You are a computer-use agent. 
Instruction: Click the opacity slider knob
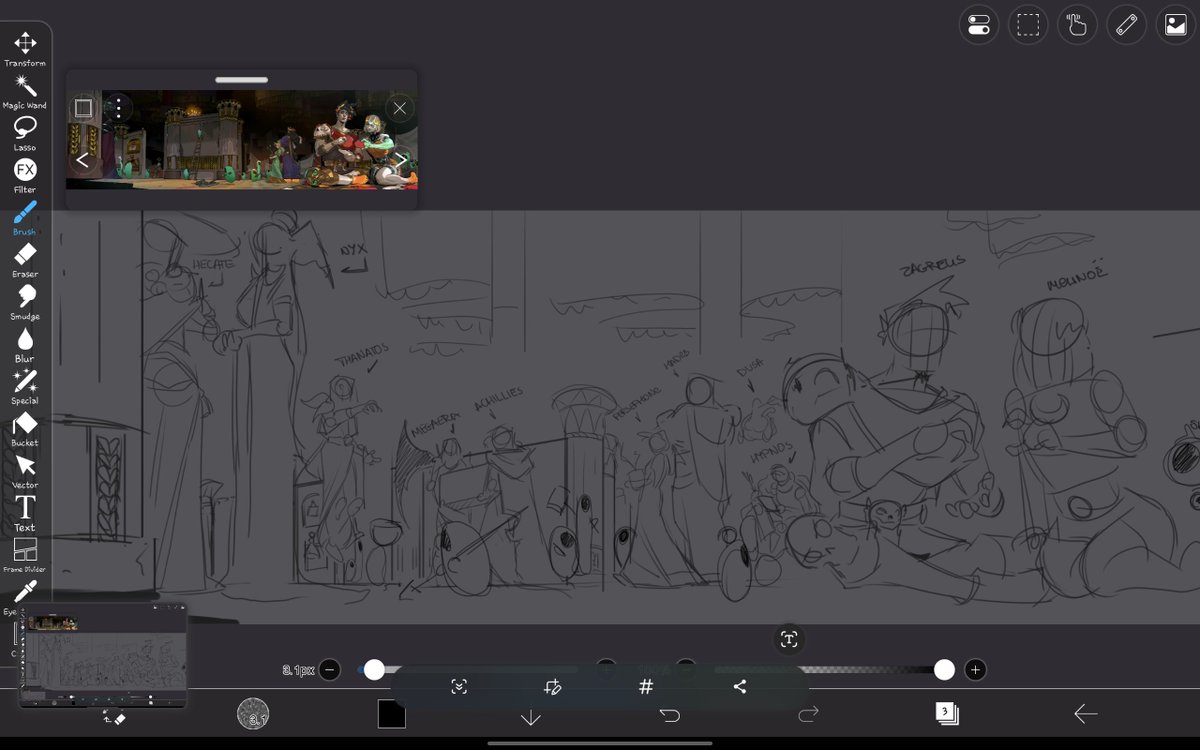[x=944, y=670]
